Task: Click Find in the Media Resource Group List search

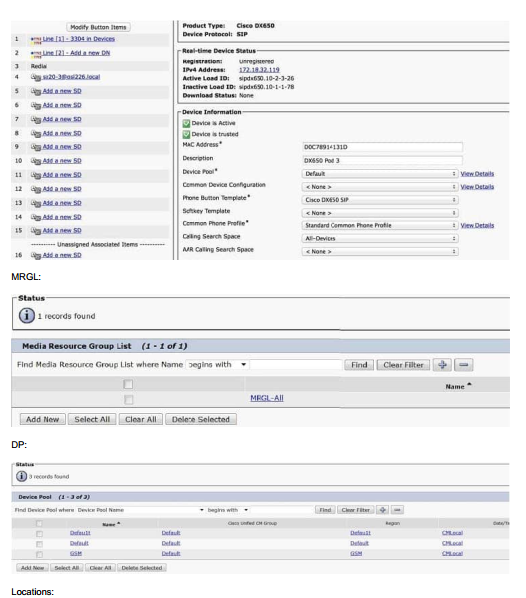Action: [359, 365]
